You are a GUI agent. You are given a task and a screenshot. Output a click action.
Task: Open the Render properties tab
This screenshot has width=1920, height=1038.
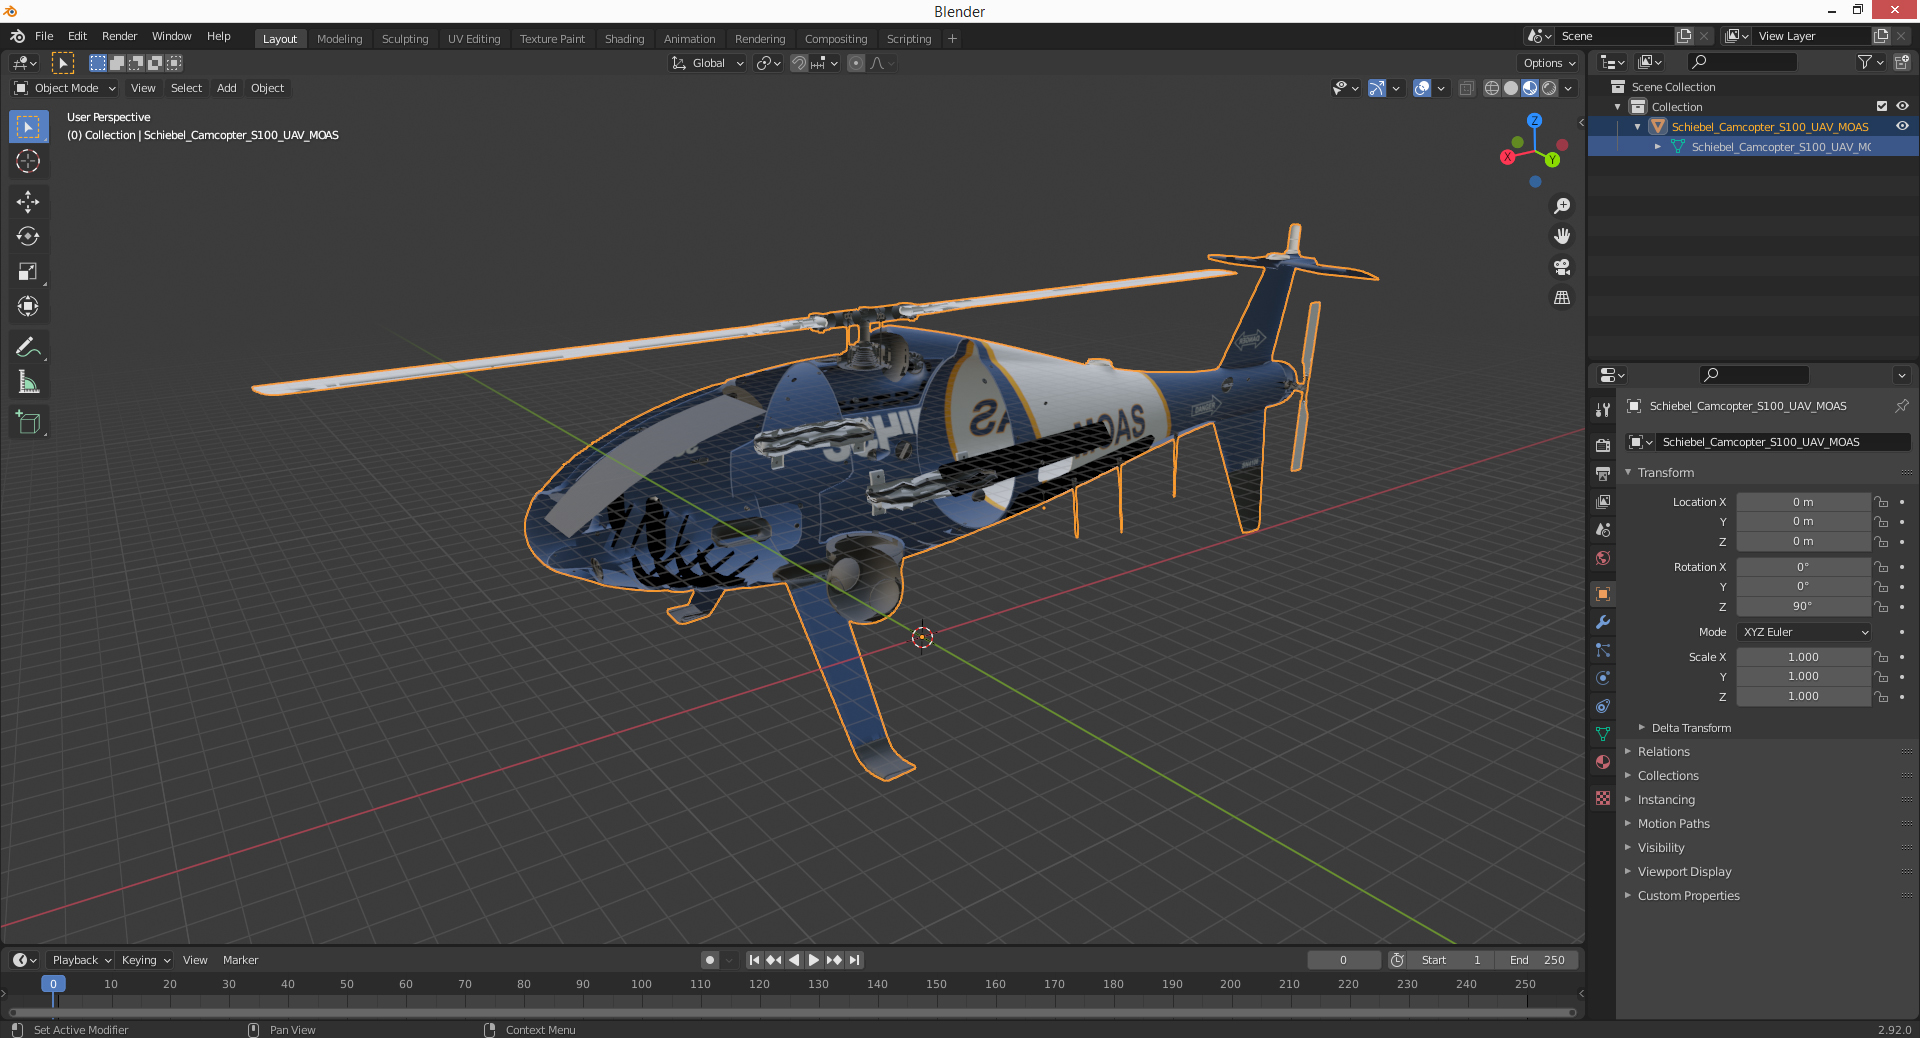point(1603,445)
